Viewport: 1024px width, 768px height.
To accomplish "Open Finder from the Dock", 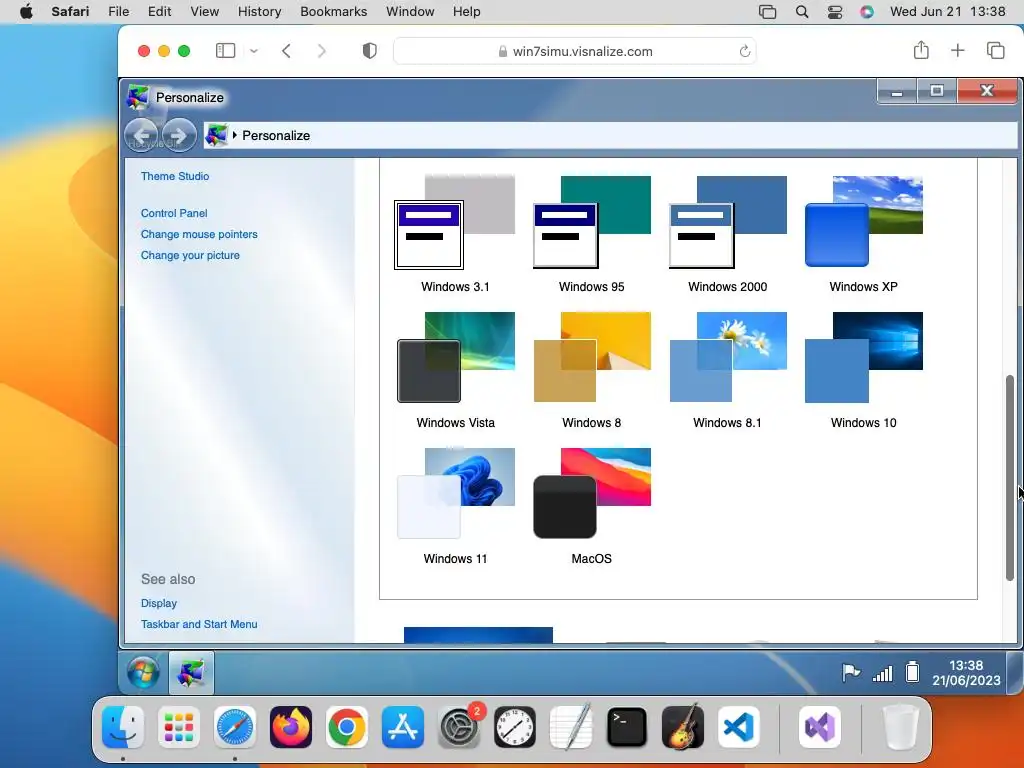I will pos(123,726).
